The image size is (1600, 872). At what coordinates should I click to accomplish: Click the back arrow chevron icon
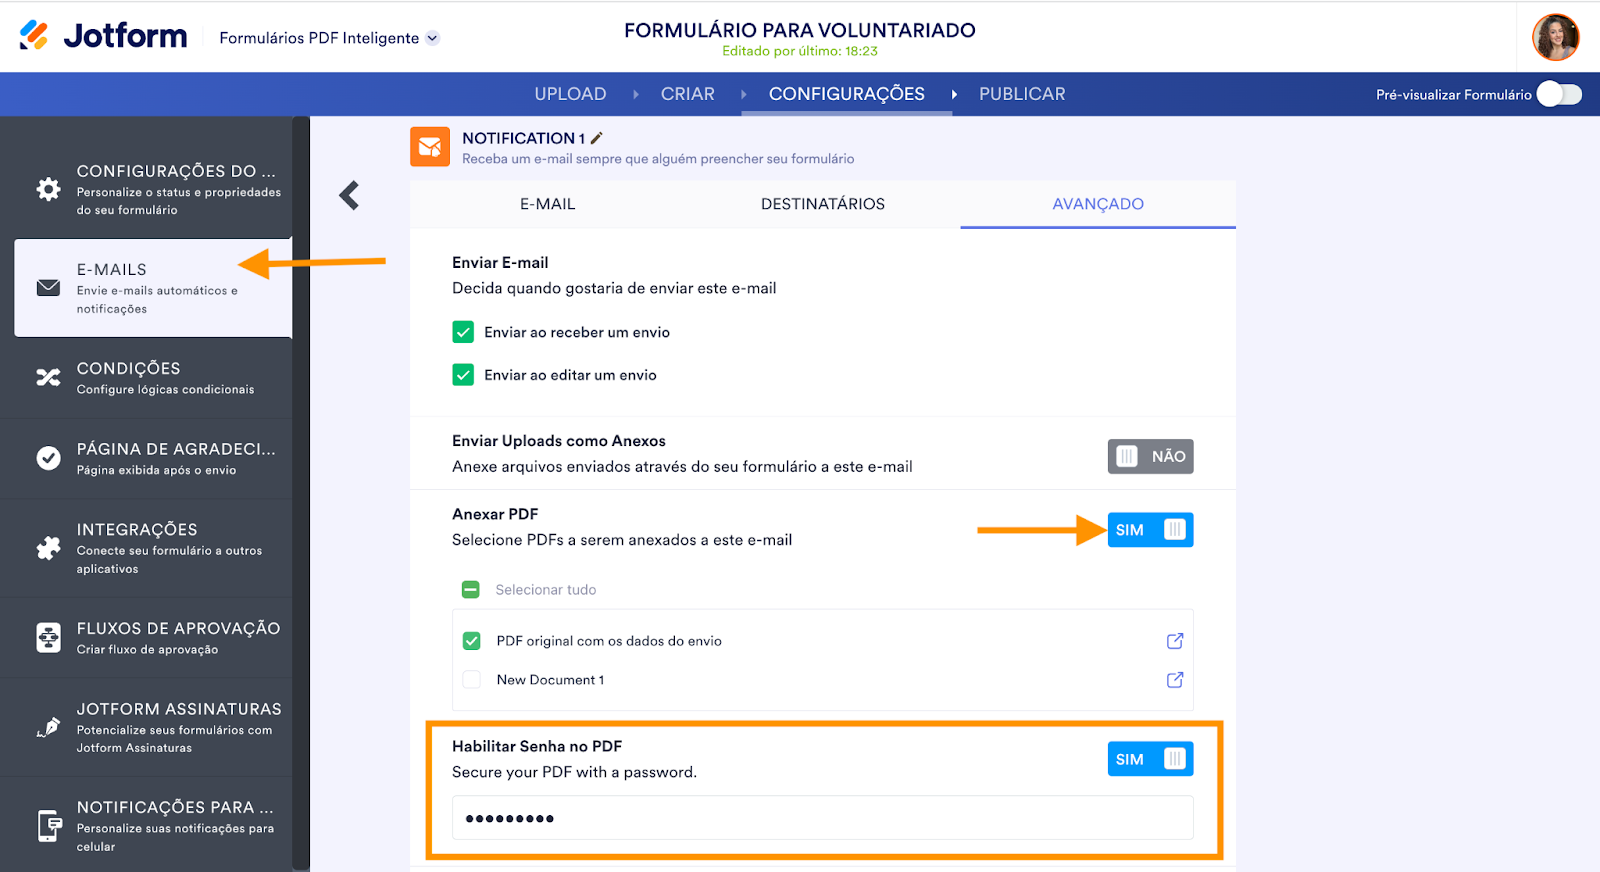tap(349, 195)
